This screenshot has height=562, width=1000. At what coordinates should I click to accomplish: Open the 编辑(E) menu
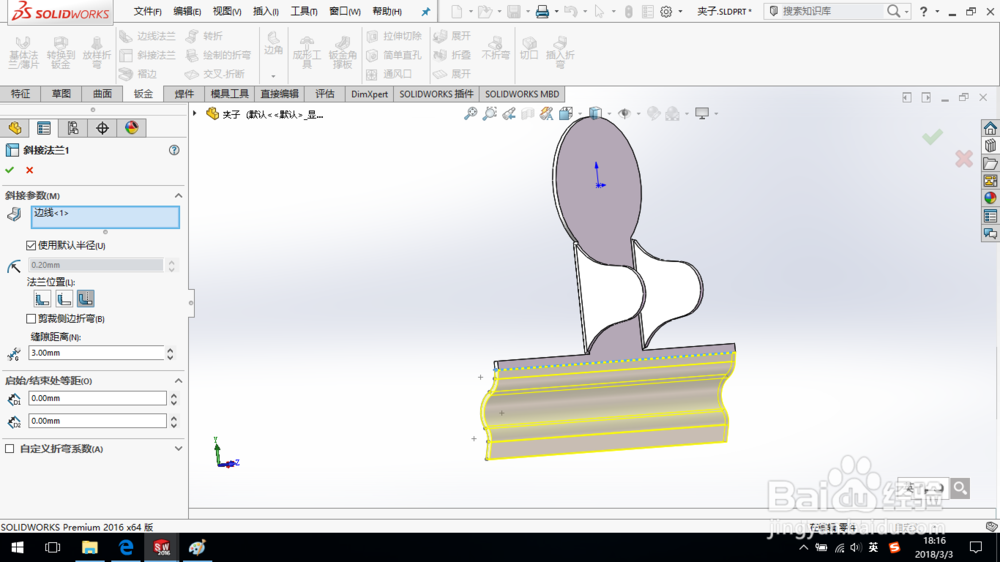[187, 11]
